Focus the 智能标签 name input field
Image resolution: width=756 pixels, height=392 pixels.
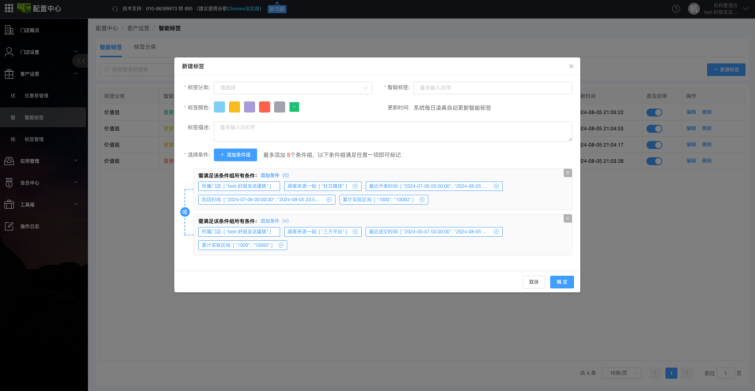click(493, 88)
